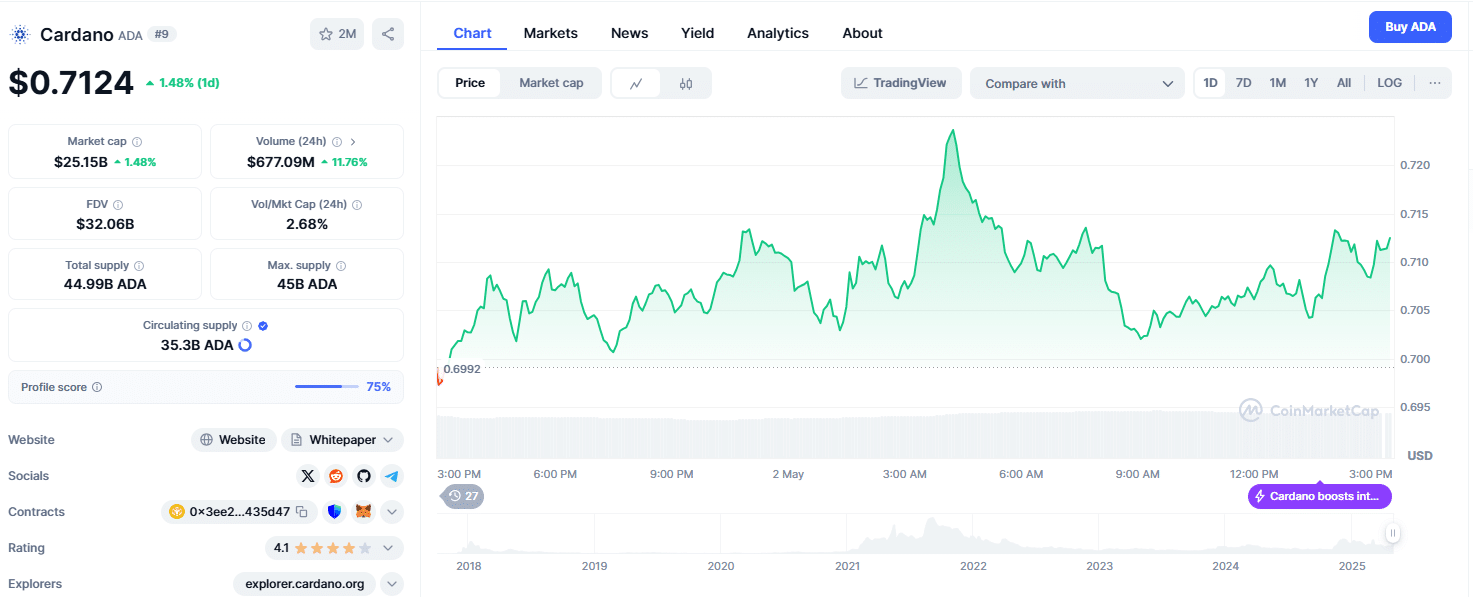The height and width of the screenshot is (597, 1473).
Task: Click the Profile score progress bar
Action: click(326, 387)
